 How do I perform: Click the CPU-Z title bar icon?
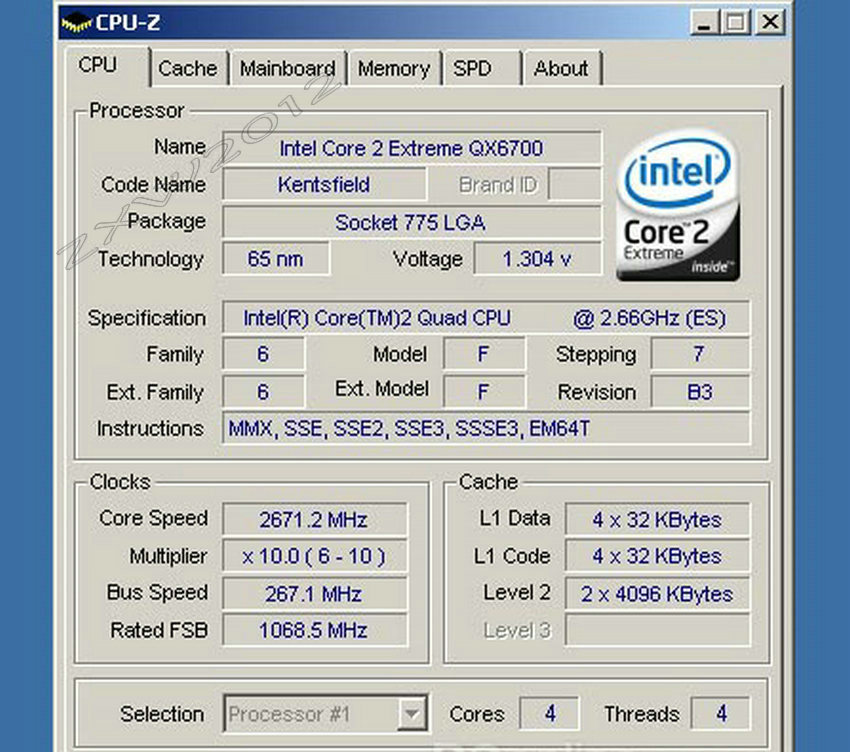tap(77, 20)
